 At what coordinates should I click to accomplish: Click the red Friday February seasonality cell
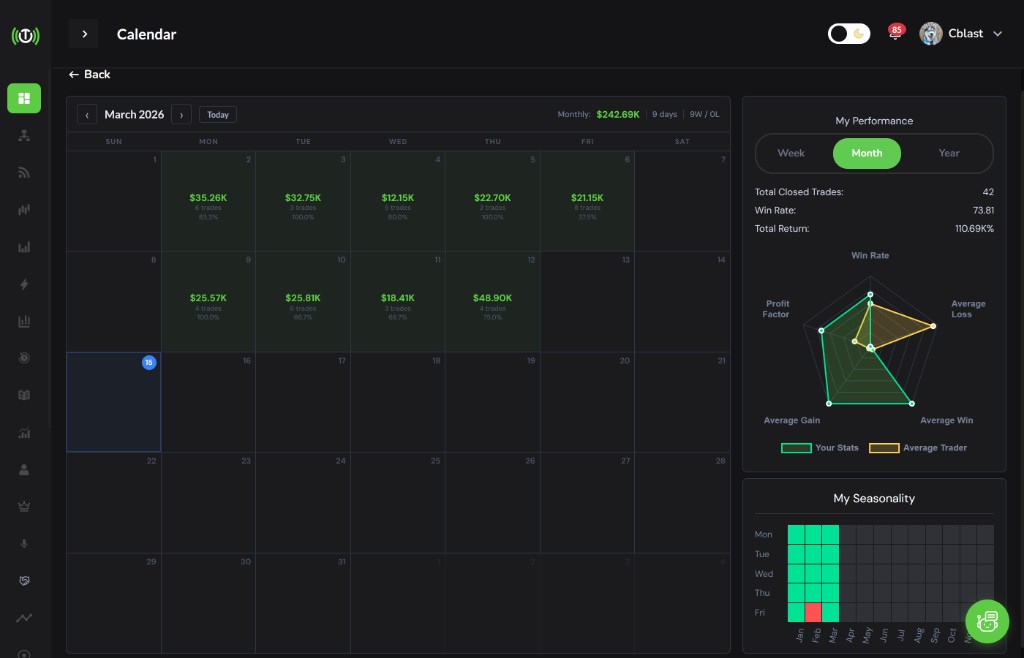click(813, 612)
